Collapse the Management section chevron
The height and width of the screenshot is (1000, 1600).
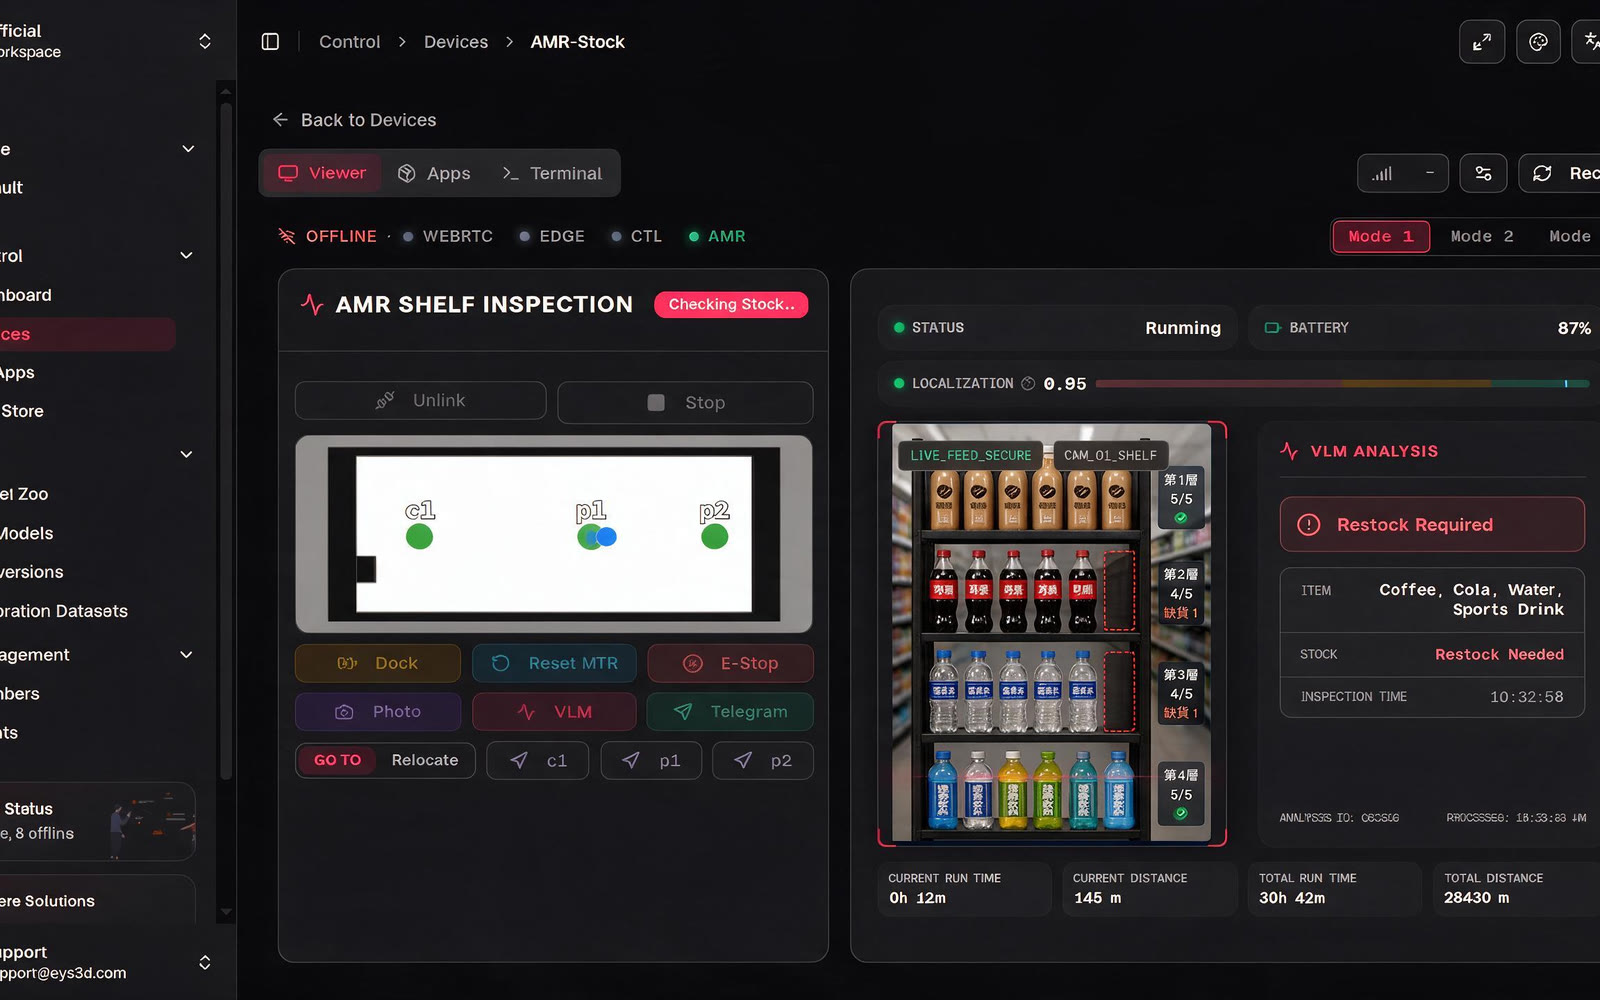tap(186, 654)
